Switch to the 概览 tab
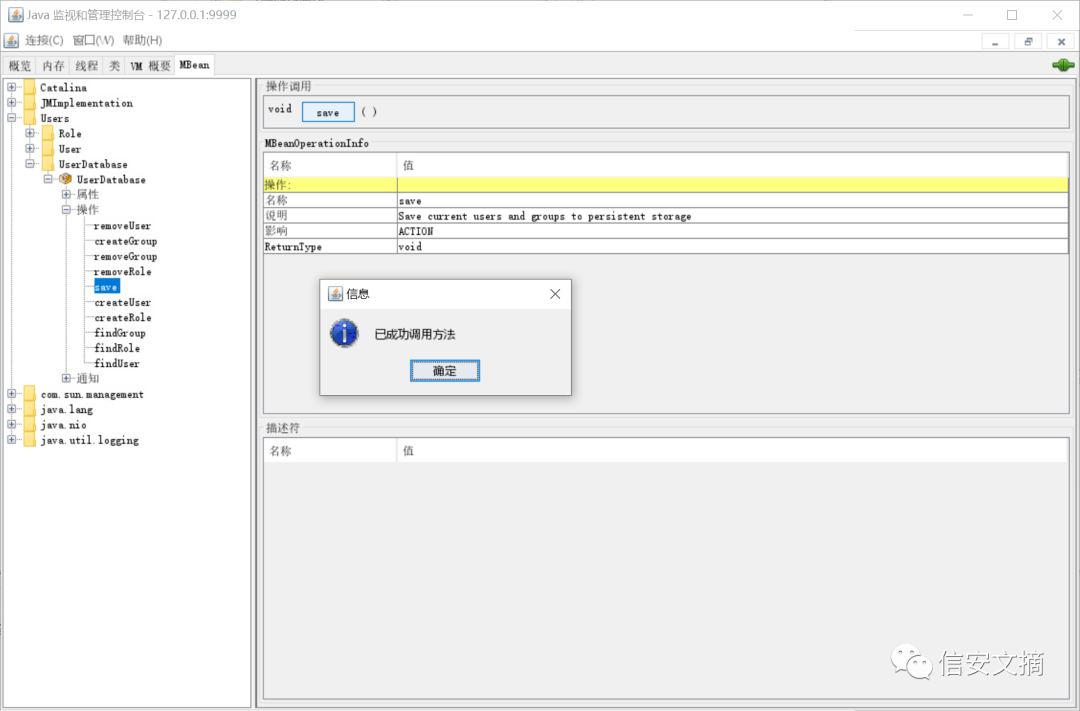The image size is (1080, 711). click(20, 65)
